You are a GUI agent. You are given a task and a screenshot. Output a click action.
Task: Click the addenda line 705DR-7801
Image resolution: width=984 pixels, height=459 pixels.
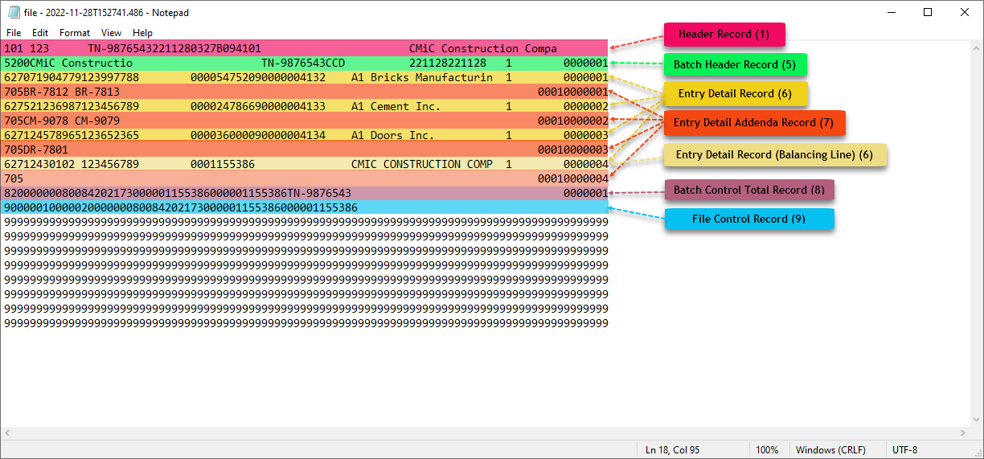(x=304, y=149)
